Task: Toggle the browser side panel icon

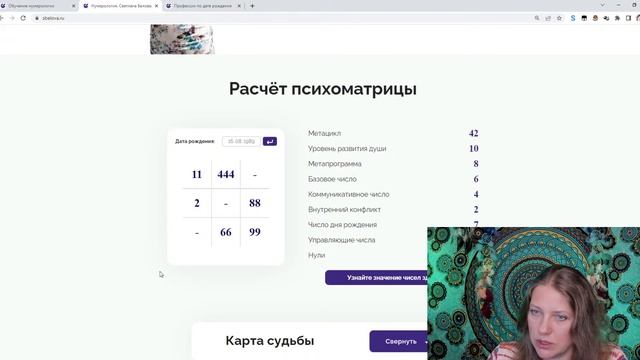Action: 629,18
